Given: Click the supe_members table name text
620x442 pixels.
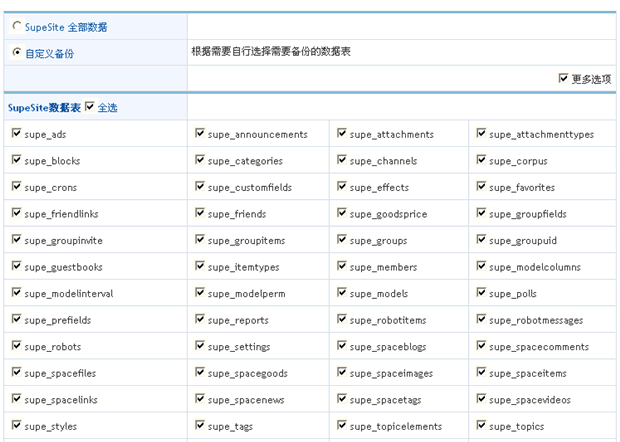Looking at the screenshot, I should tap(383, 267).
